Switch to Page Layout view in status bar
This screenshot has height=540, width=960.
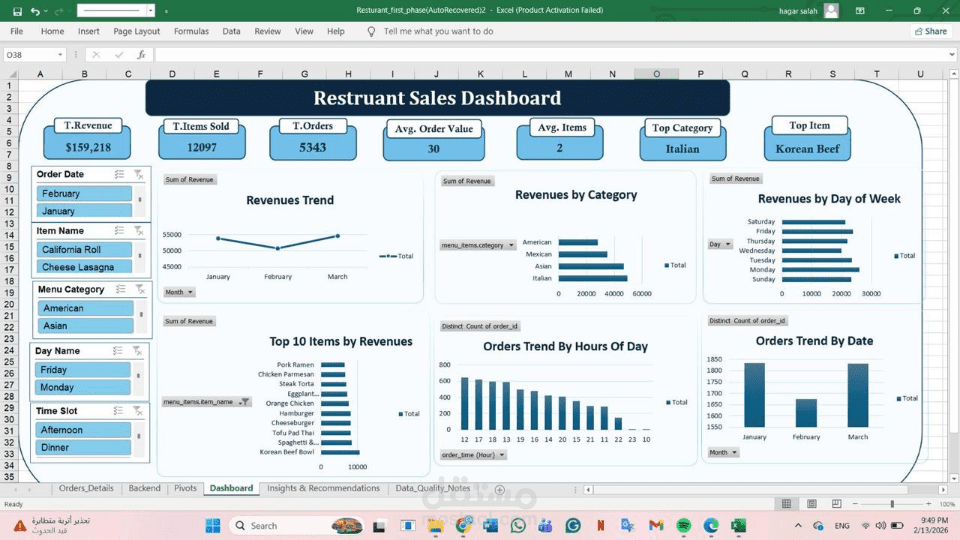[811, 504]
